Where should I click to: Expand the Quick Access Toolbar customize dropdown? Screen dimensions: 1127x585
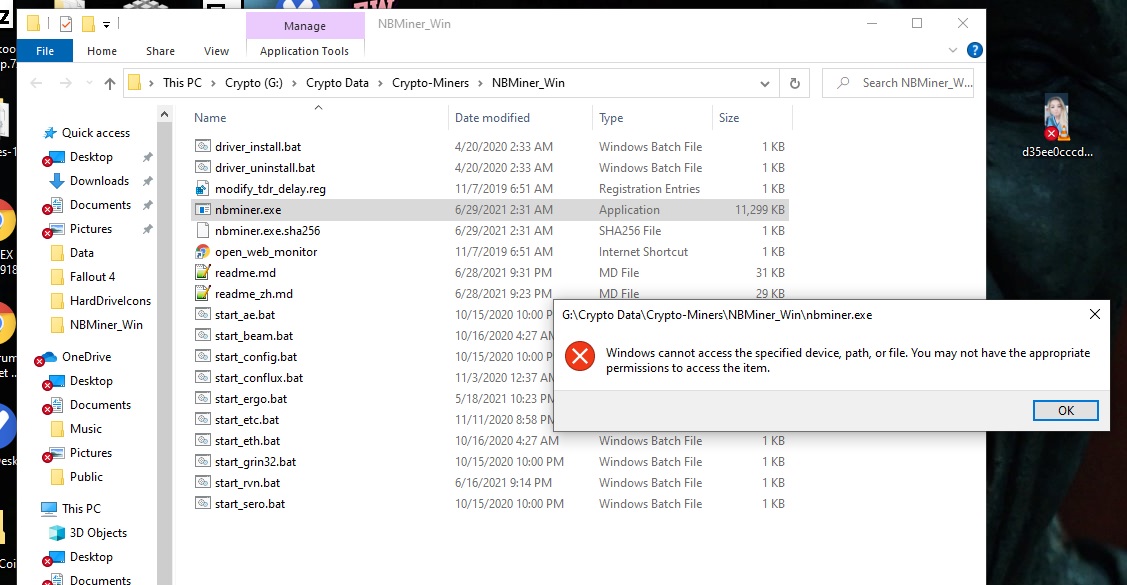107,23
